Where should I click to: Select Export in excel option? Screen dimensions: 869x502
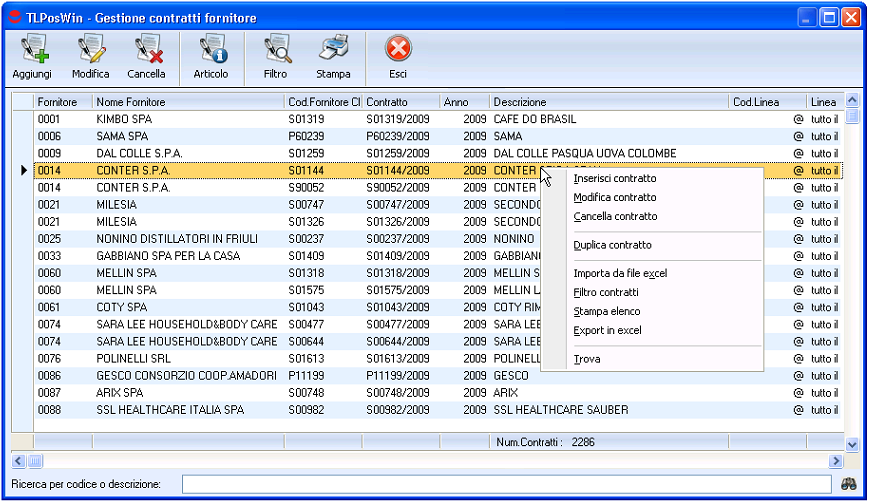point(607,330)
